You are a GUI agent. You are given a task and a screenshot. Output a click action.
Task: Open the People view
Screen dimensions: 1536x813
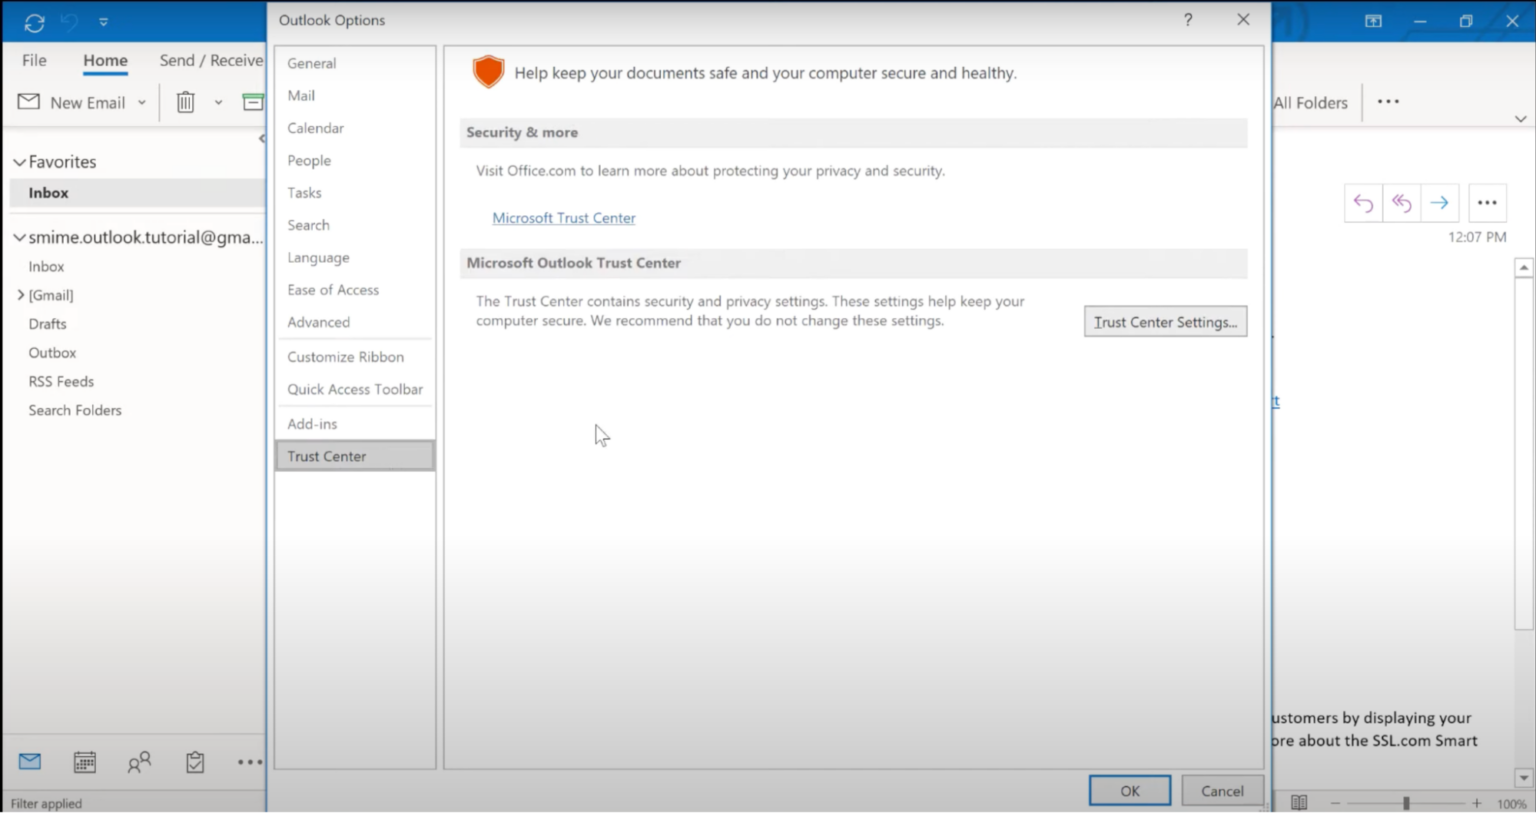[x=139, y=761]
